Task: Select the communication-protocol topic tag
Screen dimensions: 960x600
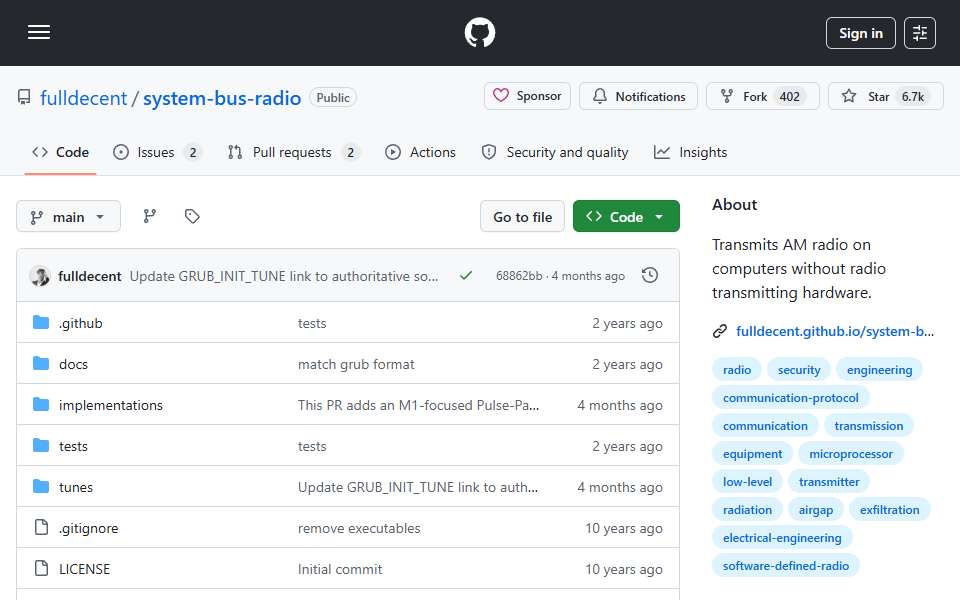Action: pyautogui.click(x=790, y=398)
